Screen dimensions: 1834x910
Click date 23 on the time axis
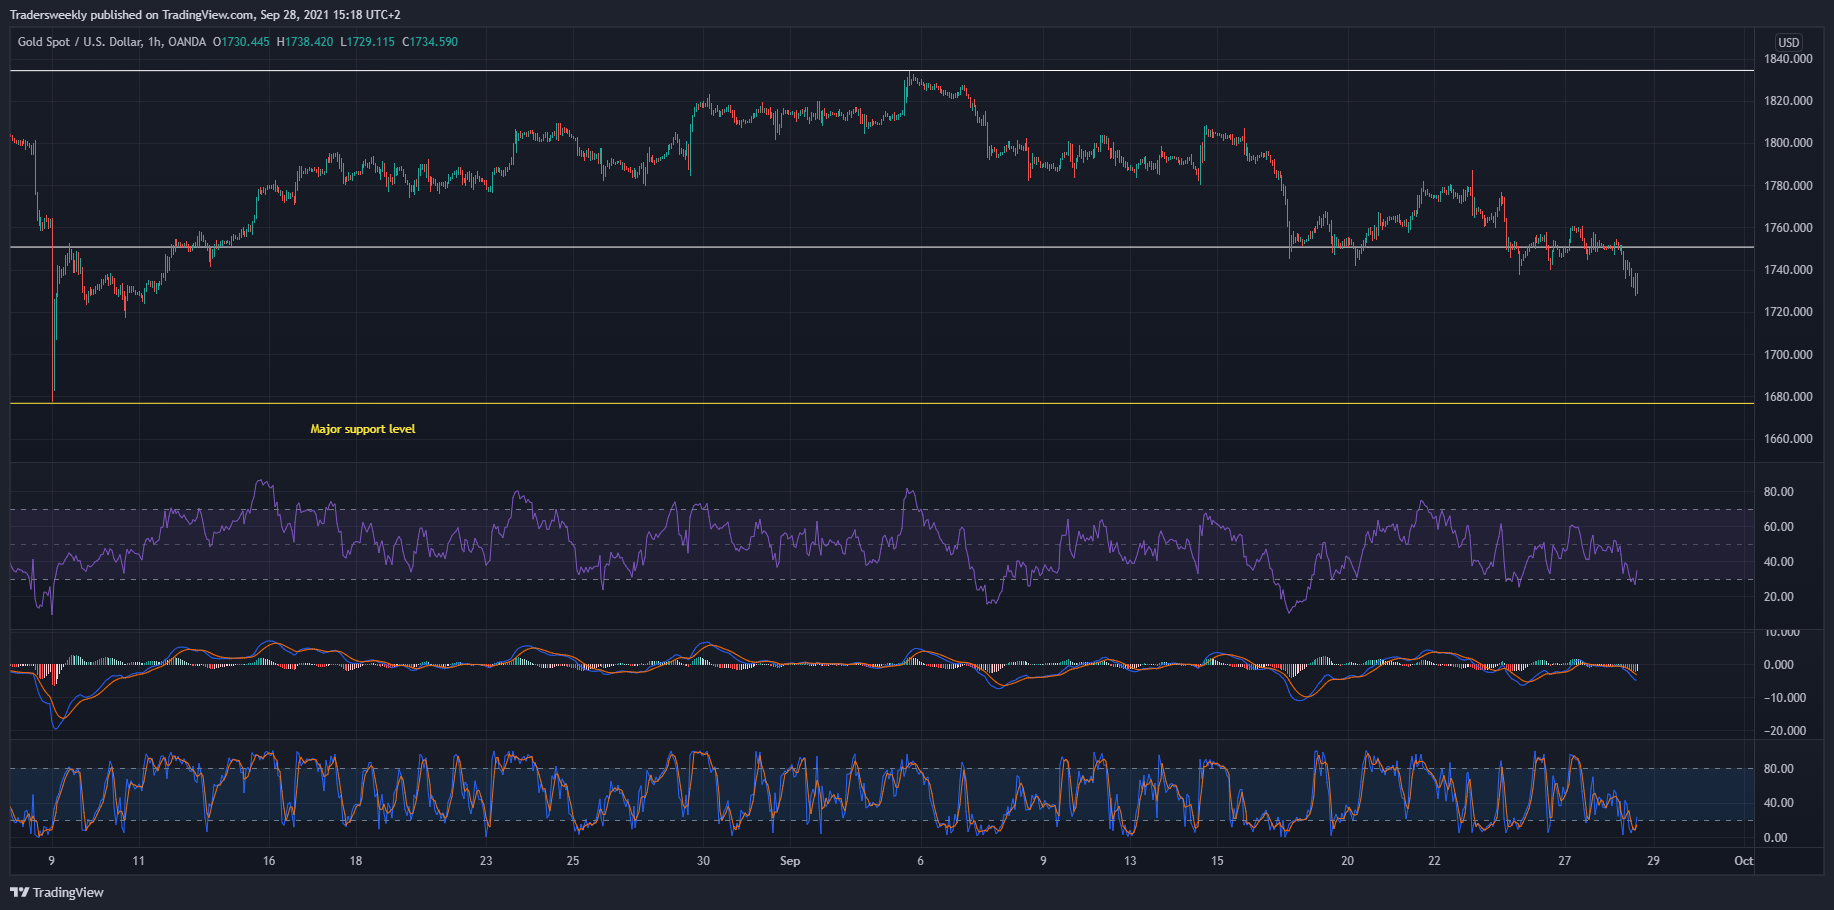click(486, 861)
